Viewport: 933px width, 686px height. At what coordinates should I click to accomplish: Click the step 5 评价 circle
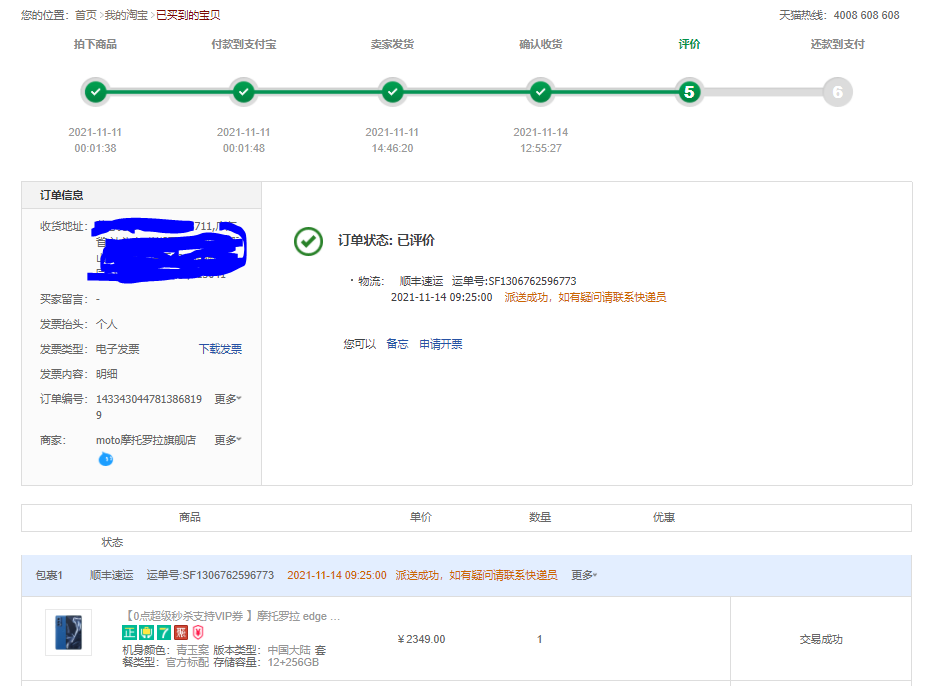(689, 92)
